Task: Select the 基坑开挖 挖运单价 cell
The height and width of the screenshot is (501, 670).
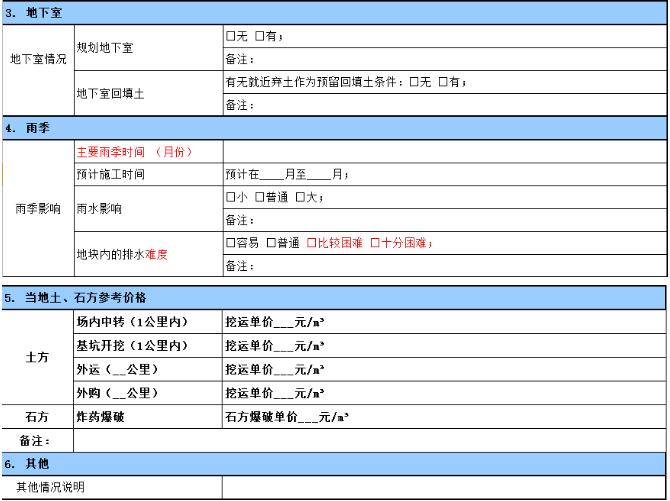Action: (x=443, y=346)
